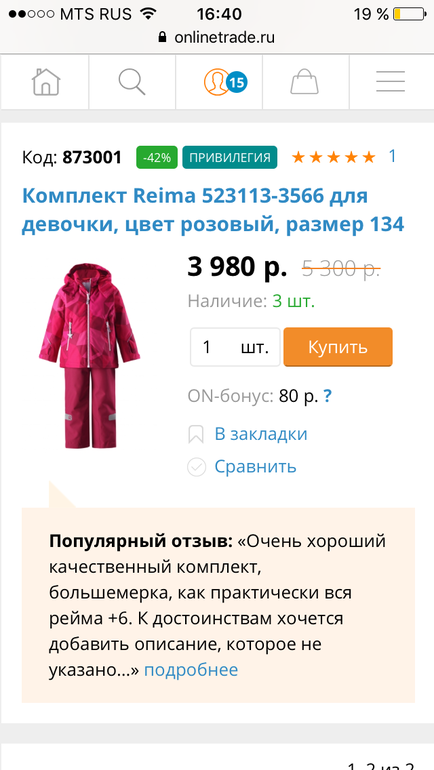Open user profile icon with 15 badge
Viewport: 434px width, 770px height.
point(225,82)
